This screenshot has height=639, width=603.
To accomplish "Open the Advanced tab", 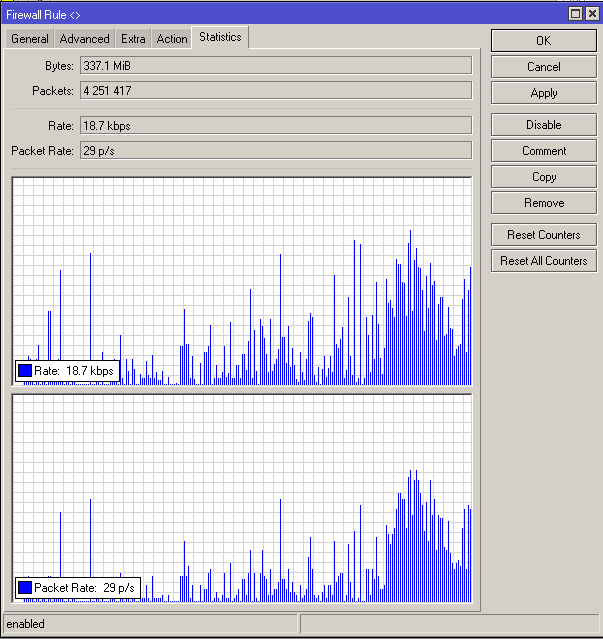I will [84, 39].
